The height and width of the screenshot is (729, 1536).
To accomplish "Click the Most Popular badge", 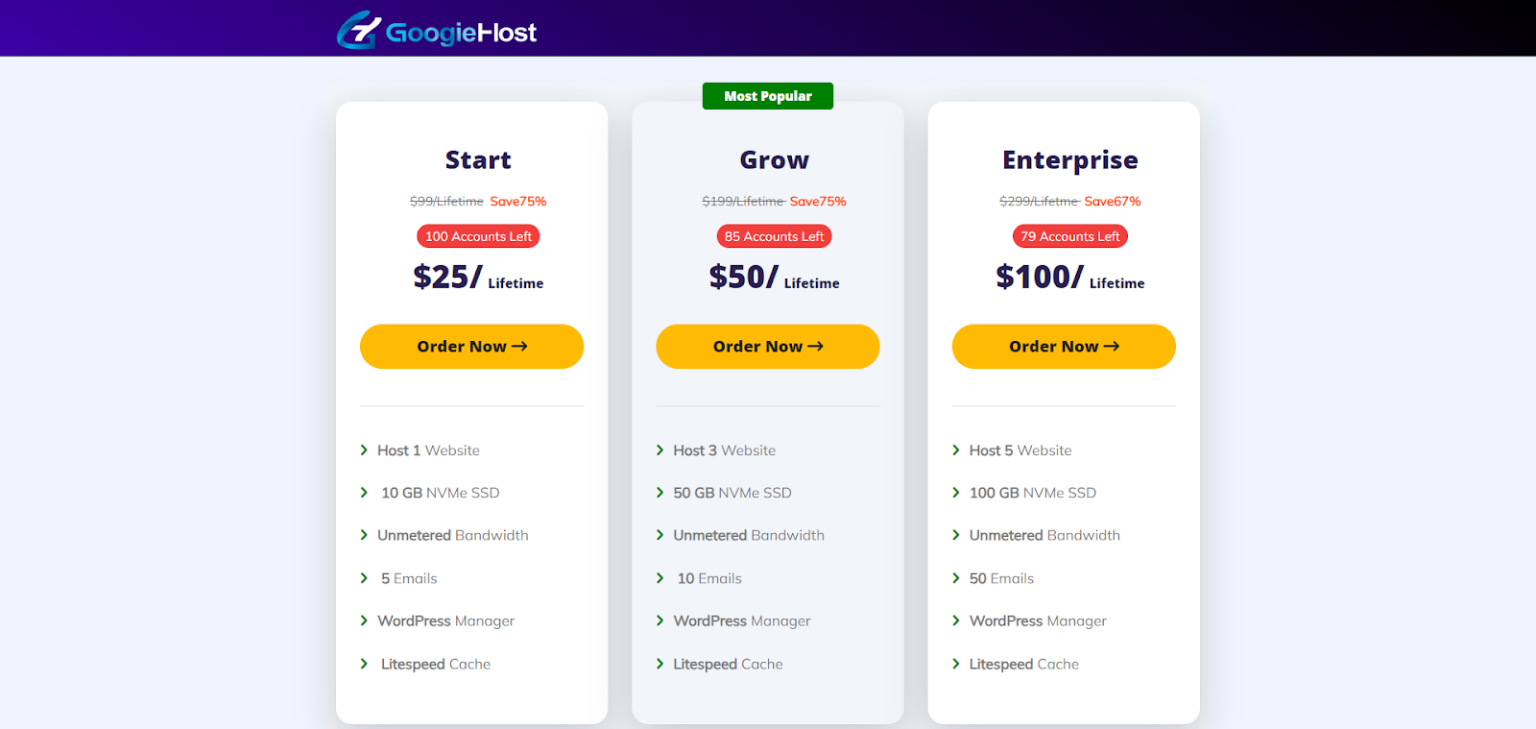I will pyautogui.click(x=767, y=95).
